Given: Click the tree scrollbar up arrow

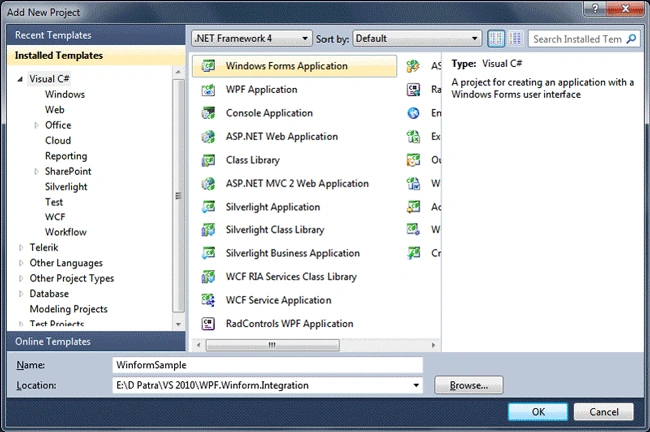Looking at the screenshot, I should coord(178,72).
